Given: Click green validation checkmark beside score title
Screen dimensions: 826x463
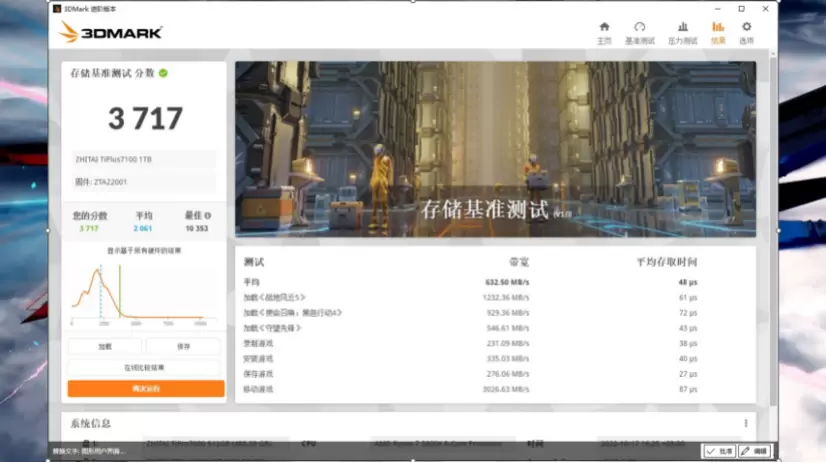Looking at the screenshot, I should click(163, 73).
